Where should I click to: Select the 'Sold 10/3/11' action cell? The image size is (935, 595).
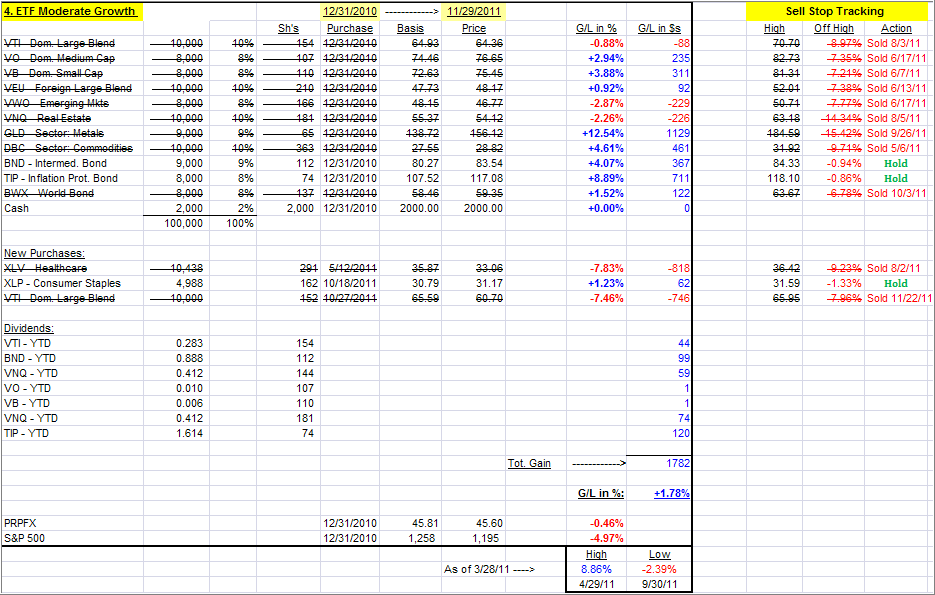[x=897, y=193]
